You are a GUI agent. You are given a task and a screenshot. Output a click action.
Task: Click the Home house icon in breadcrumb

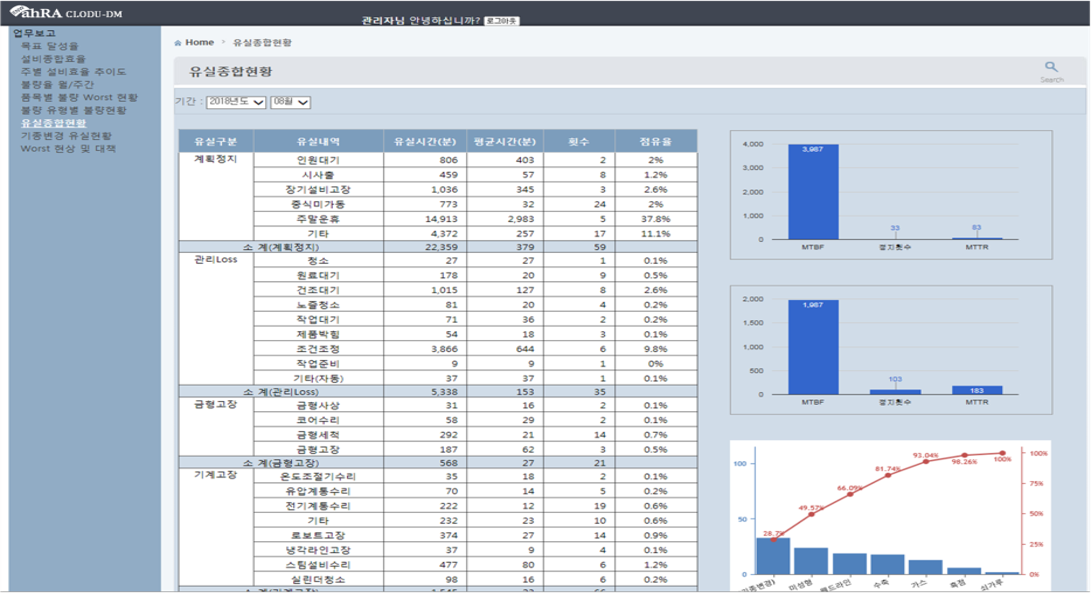(178, 43)
